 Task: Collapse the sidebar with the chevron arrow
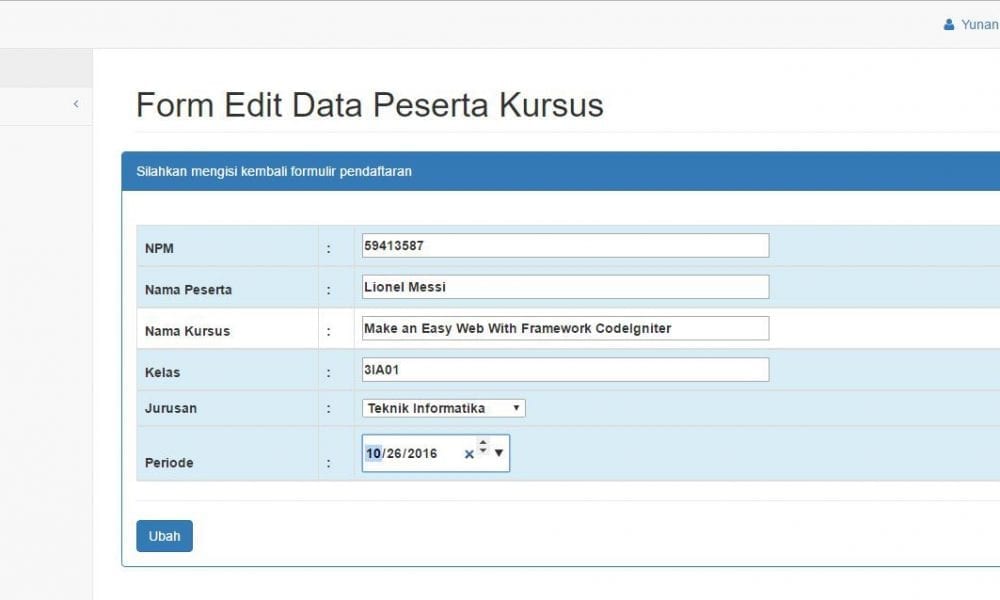(x=76, y=104)
